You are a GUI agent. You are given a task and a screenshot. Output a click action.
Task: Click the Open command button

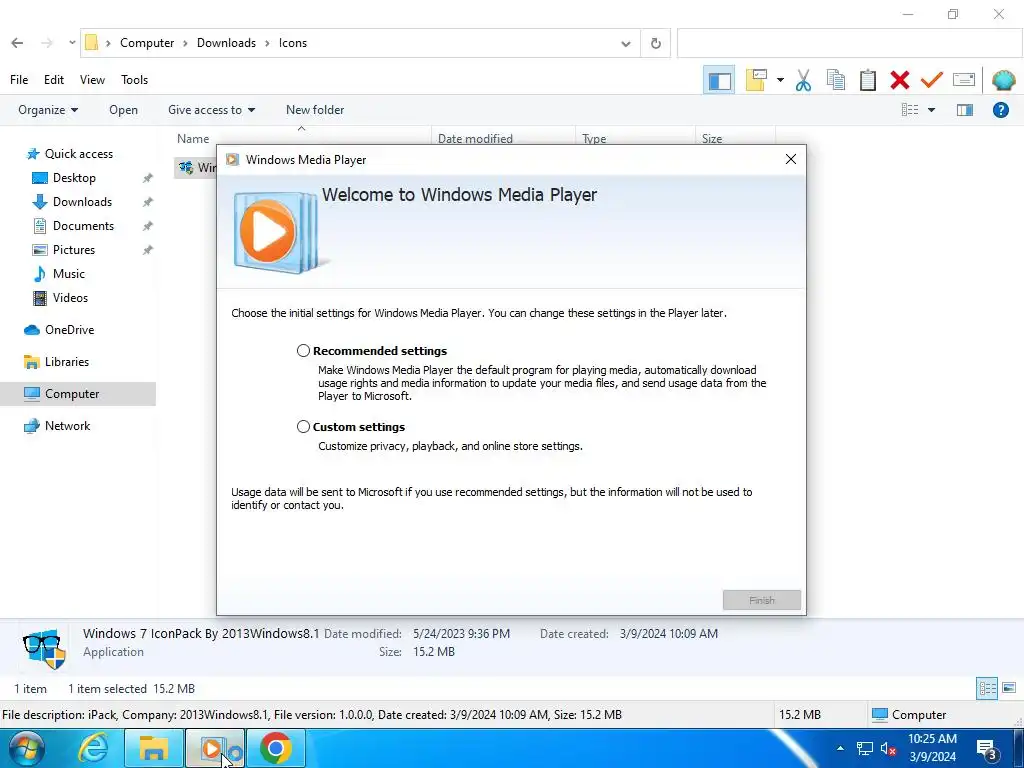(123, 110)
